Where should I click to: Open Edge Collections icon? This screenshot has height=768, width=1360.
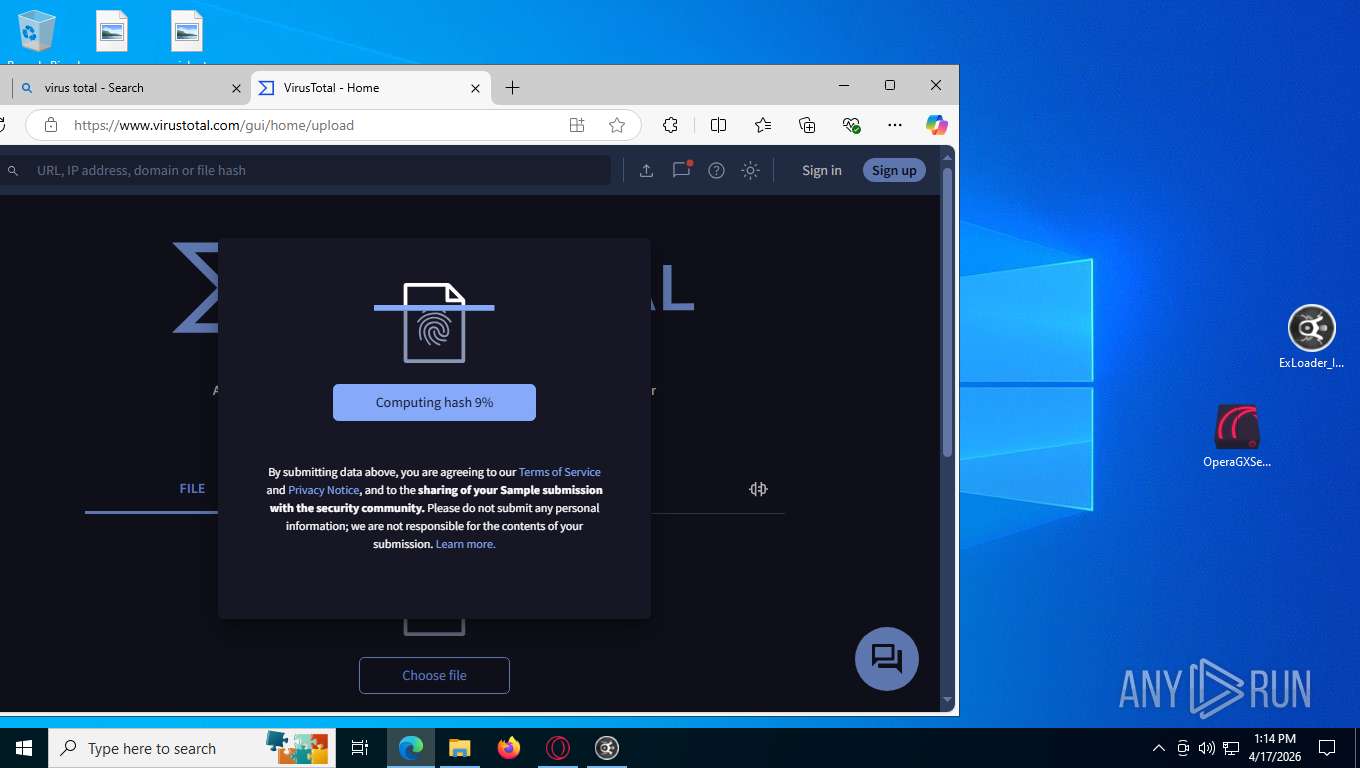pos(807,125)
